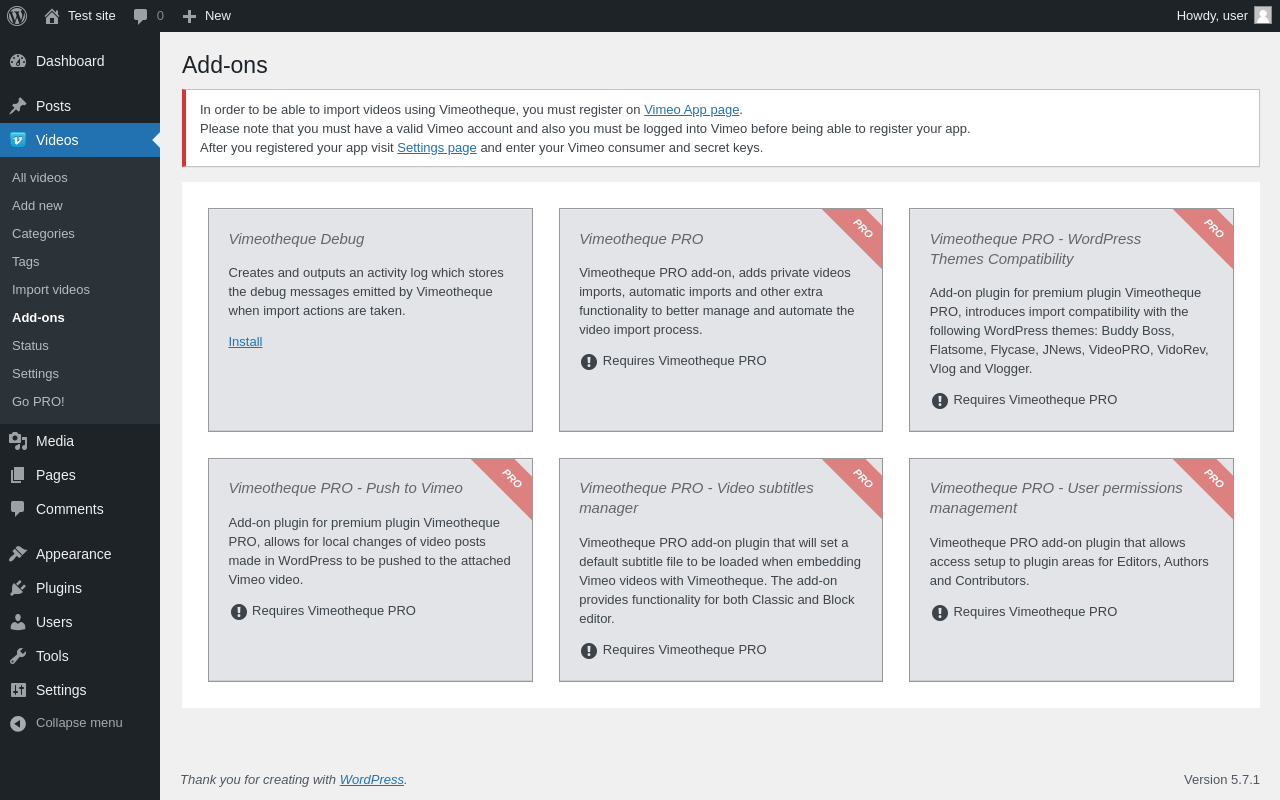Image resolution: width=1280 pixels, height=800 pixels.
Task: Open the Test site home icon
Action: (x=52, y=16)
